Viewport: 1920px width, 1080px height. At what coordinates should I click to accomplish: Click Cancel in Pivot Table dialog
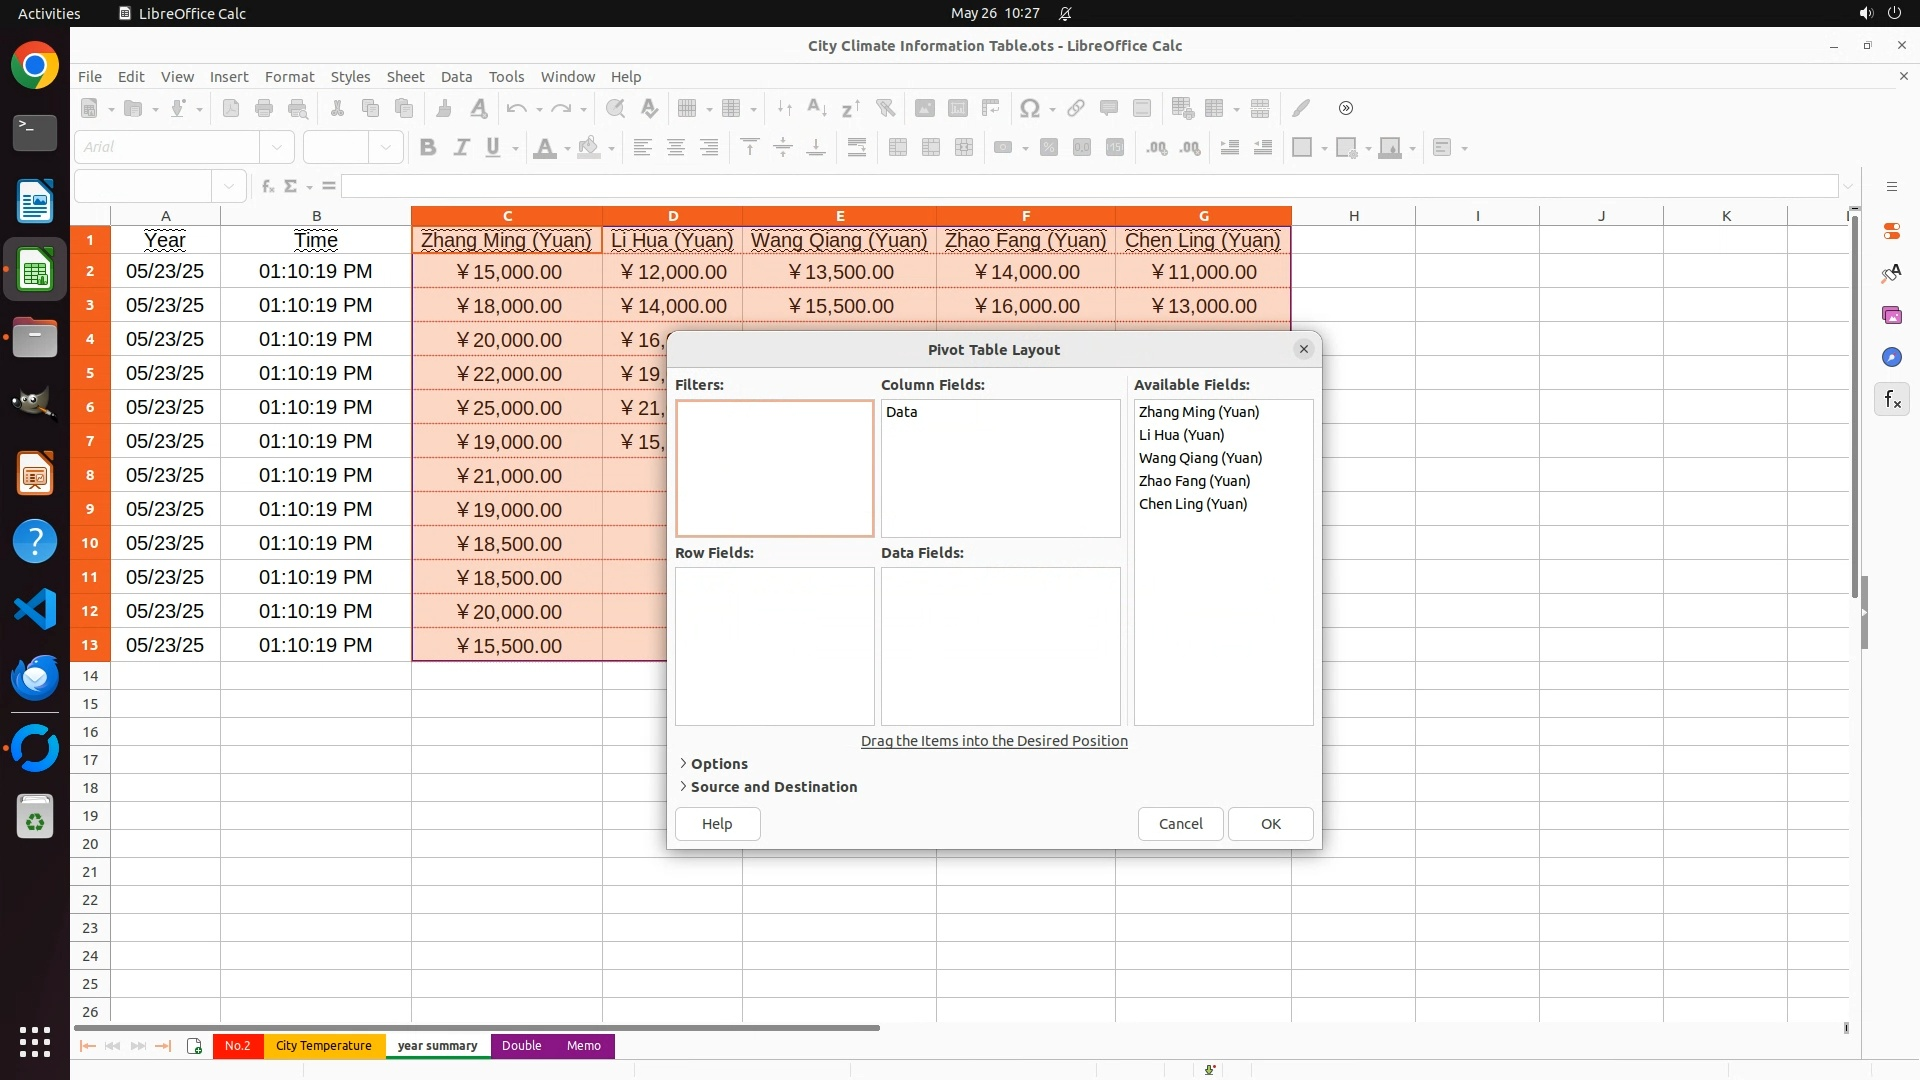1180,824
